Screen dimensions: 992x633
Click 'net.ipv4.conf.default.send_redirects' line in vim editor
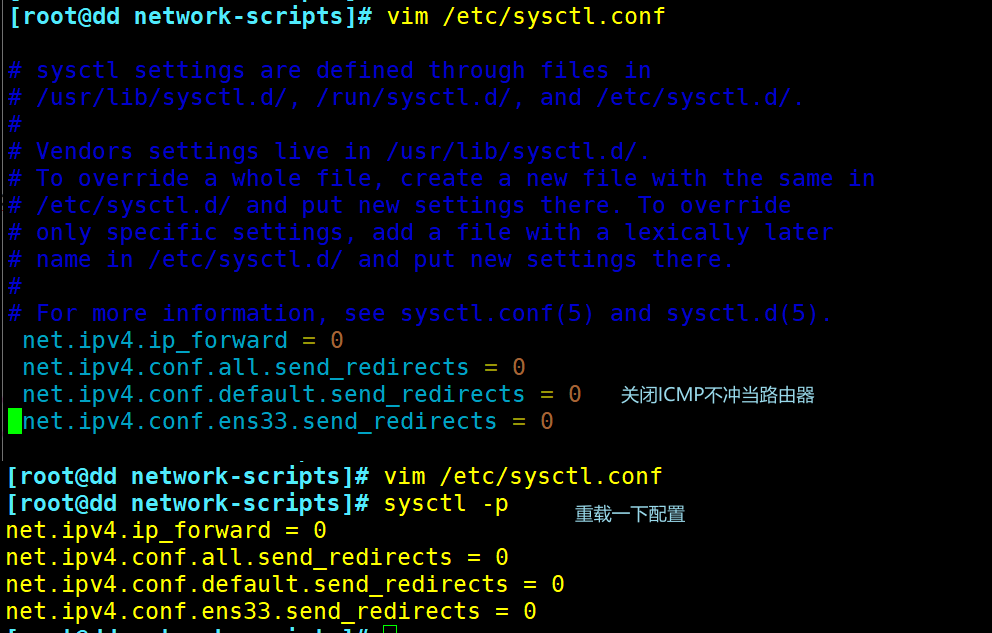tap(301, 394)
